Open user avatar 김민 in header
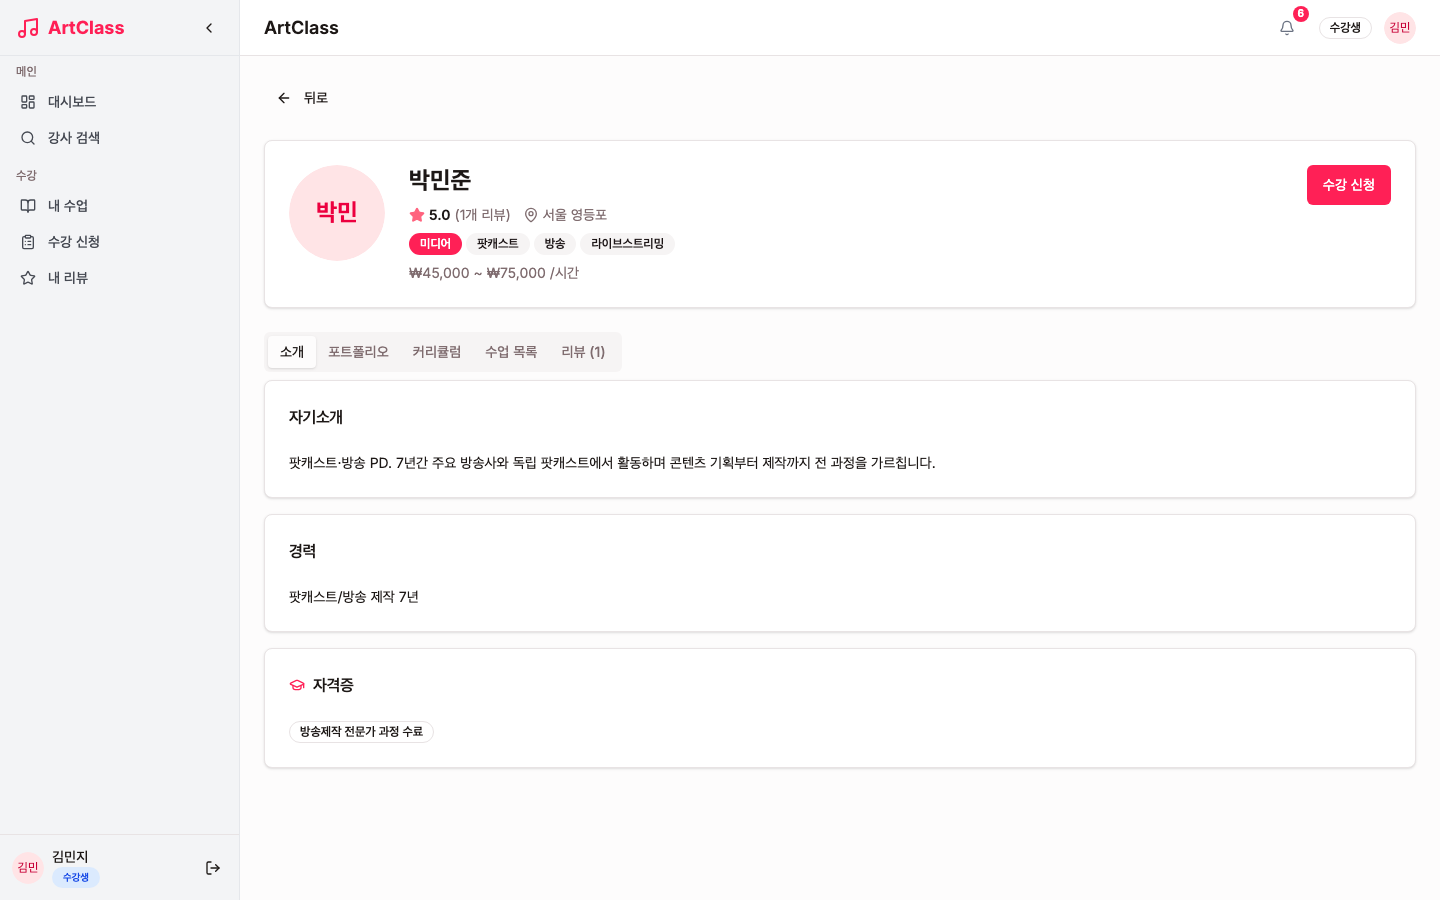The height and width of the screenshot is (900, 1440). pyautogui.click(x=1400, y=28)
